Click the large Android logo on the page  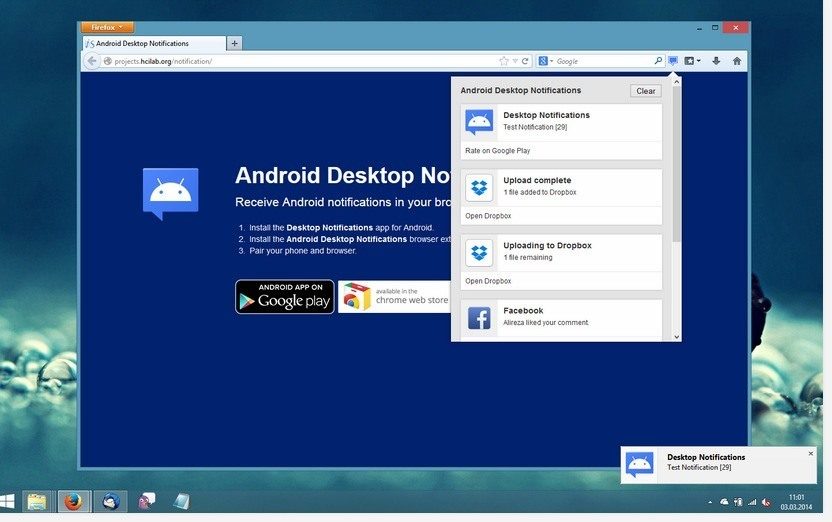pos(170,194)
